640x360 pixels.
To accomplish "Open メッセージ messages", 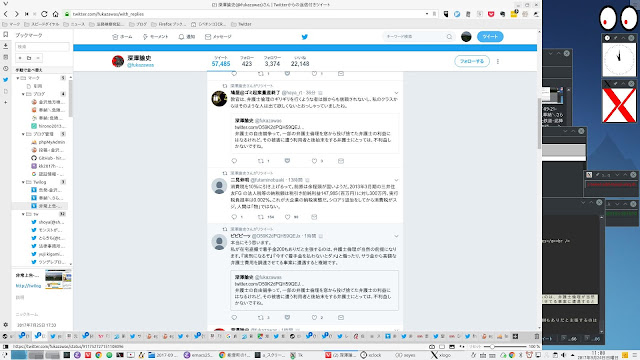I will [x=218, y=37].
